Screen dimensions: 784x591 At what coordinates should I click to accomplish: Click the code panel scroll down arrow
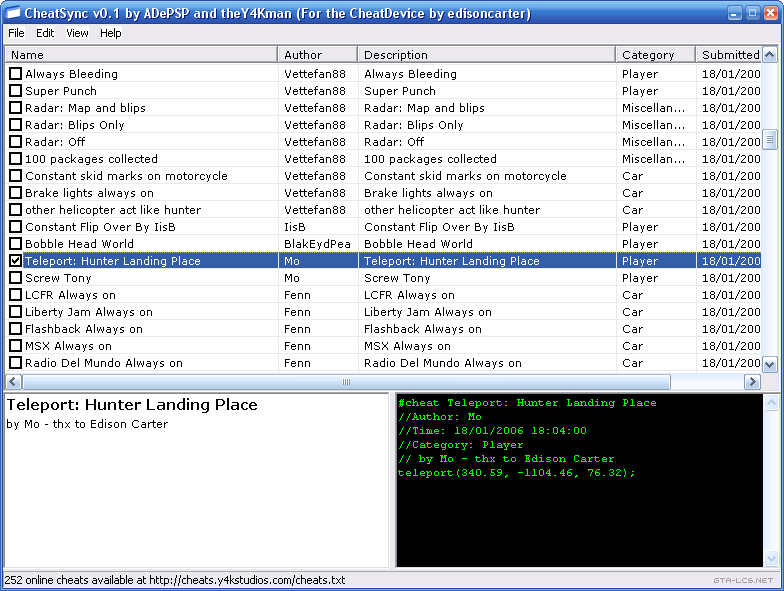pyautogui.click(x=771, y=558)
